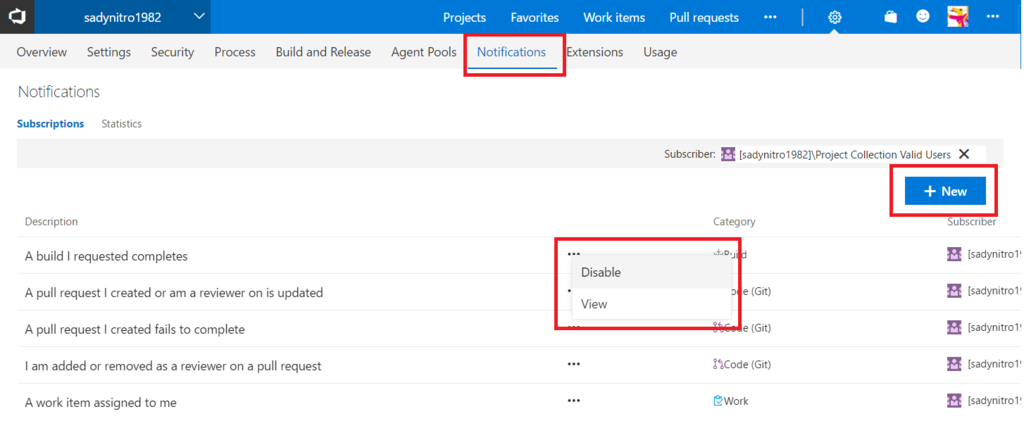Open the settings gear icon

pos(835,17)
